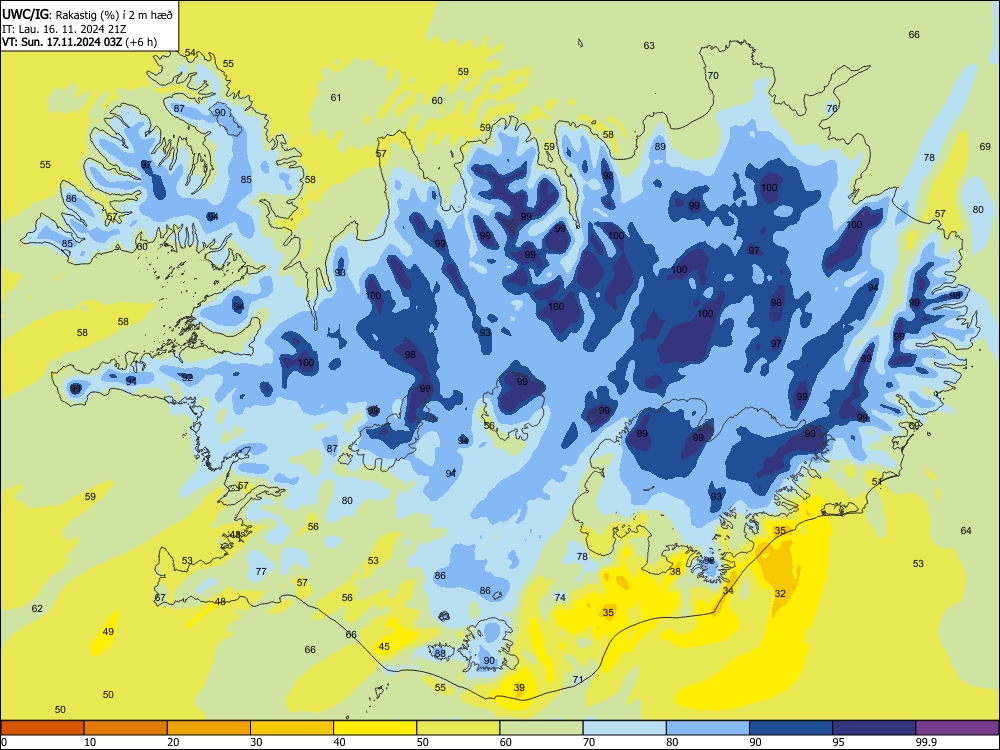This screenshot has height=750, width=1000.
Task: Click the amber 20–30 legend swatch
Action: 209,728
